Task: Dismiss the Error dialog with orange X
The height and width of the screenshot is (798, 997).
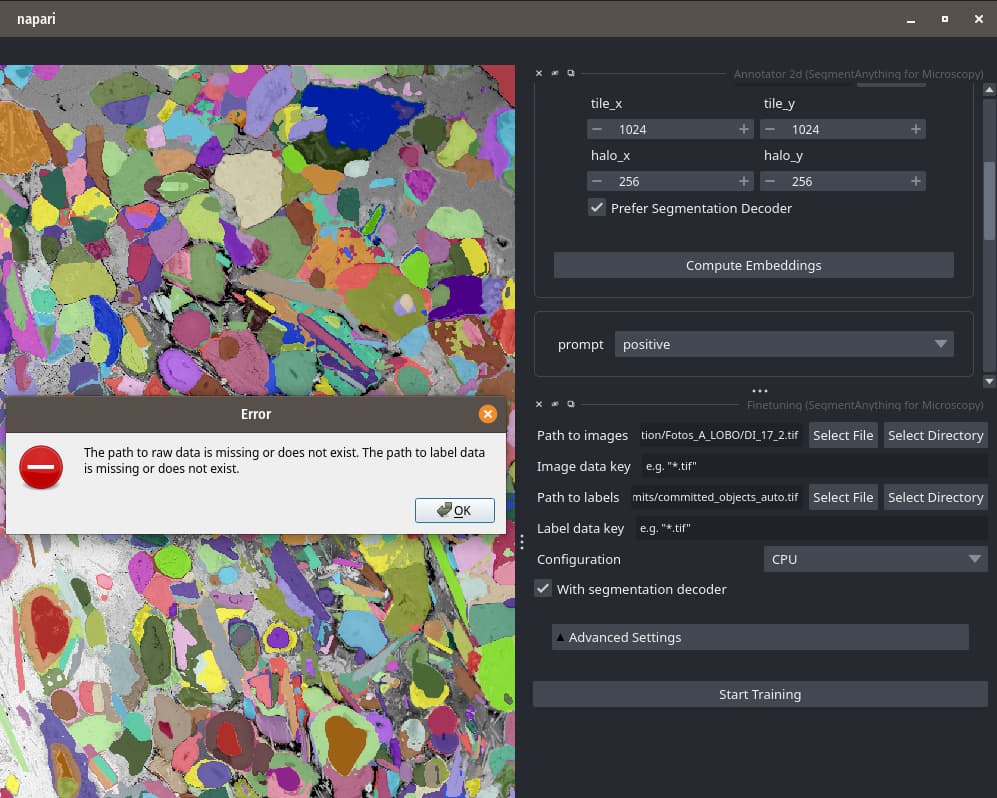Action: tap(487, 413)
